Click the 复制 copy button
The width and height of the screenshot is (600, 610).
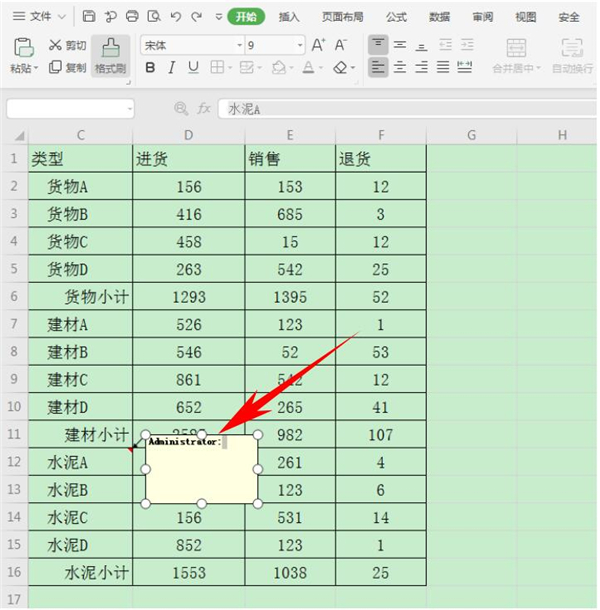tap(68, 67)
